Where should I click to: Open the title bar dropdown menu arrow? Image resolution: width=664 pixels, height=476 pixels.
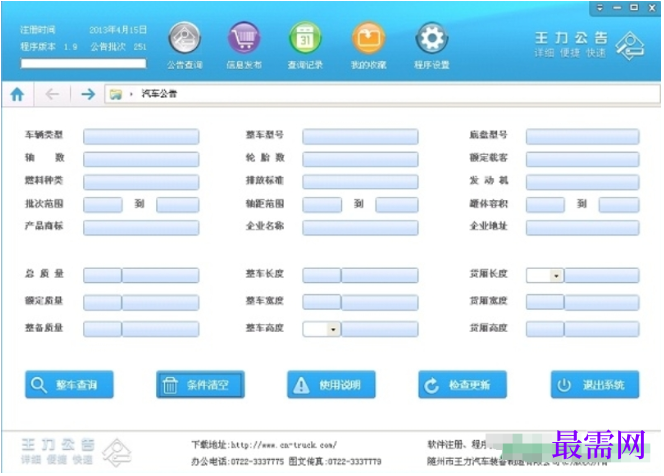click(x=600, y=8)
